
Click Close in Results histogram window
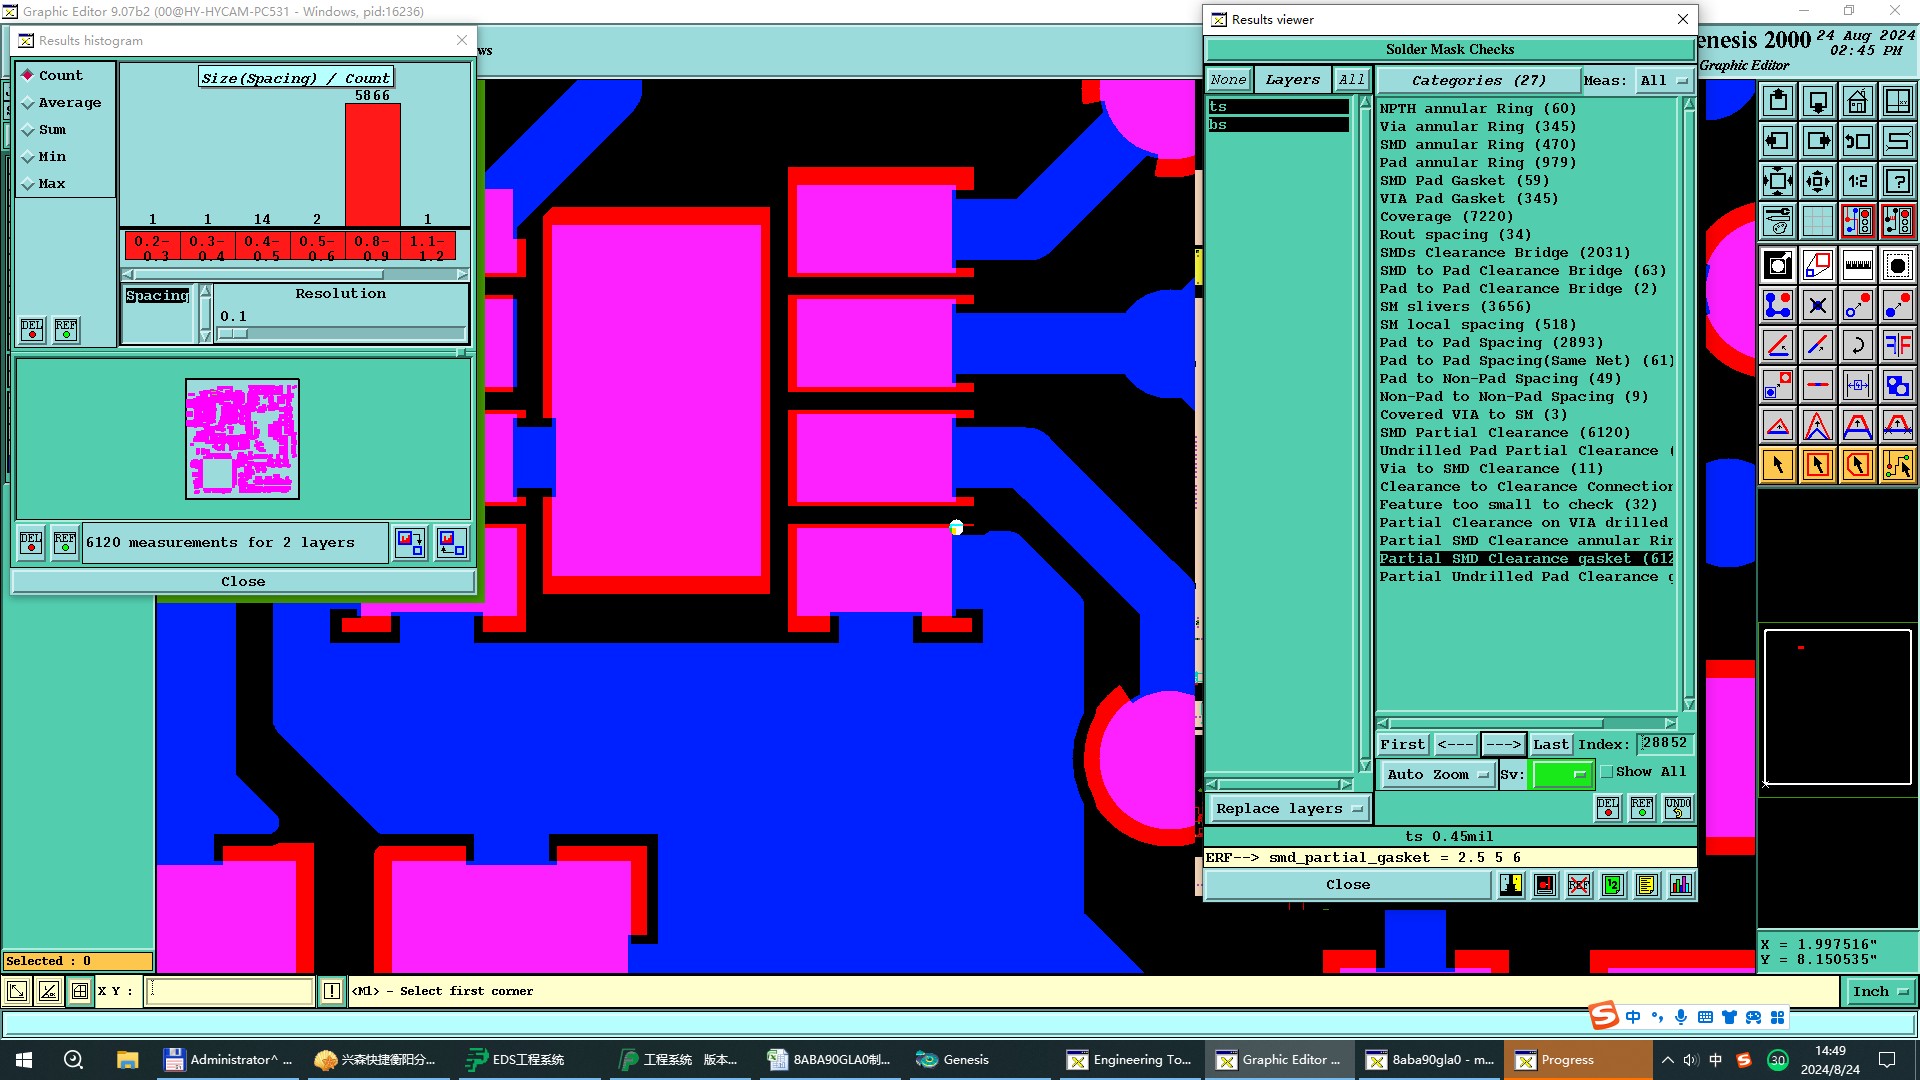tap(243, 581)
